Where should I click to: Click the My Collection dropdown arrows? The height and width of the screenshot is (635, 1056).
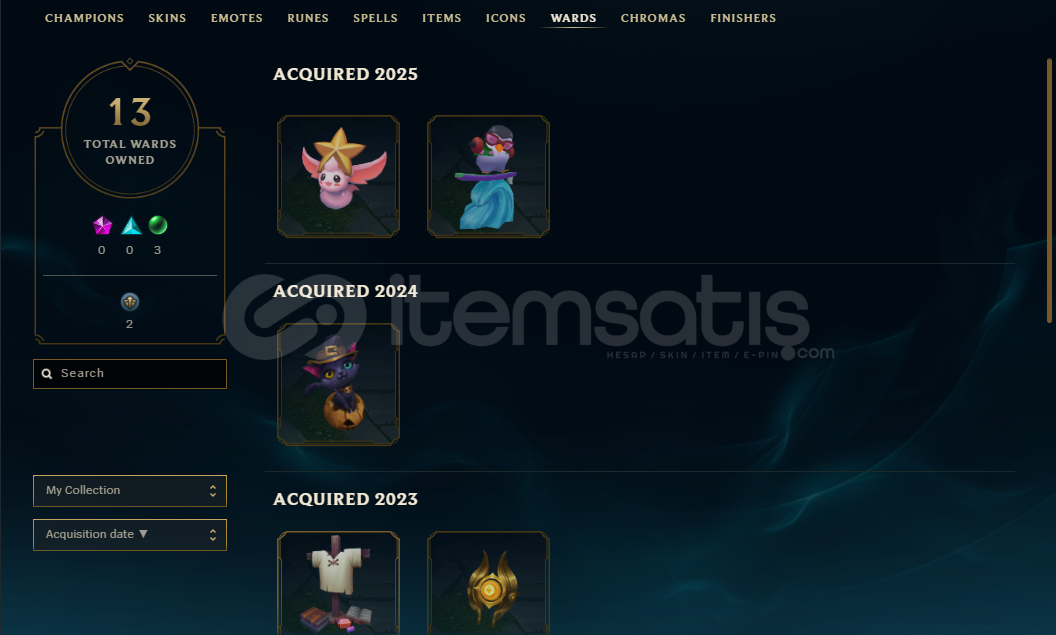(213, 491)
